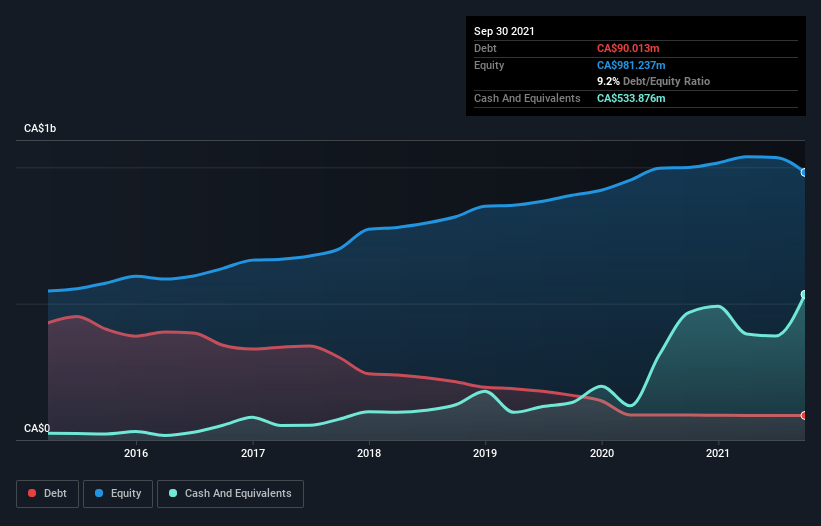Click the Sep 30 2021 tooltip date
This screenshot has width=821, height=526.
click(504, 31)
